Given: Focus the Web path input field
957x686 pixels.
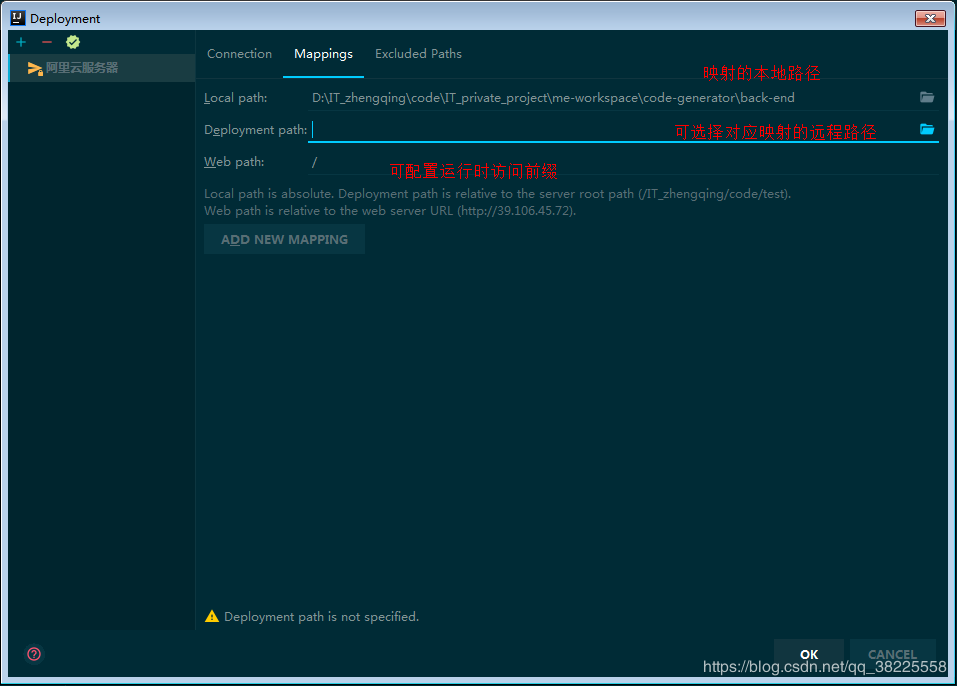Looking at the screenshot, I should click(623, 162).
